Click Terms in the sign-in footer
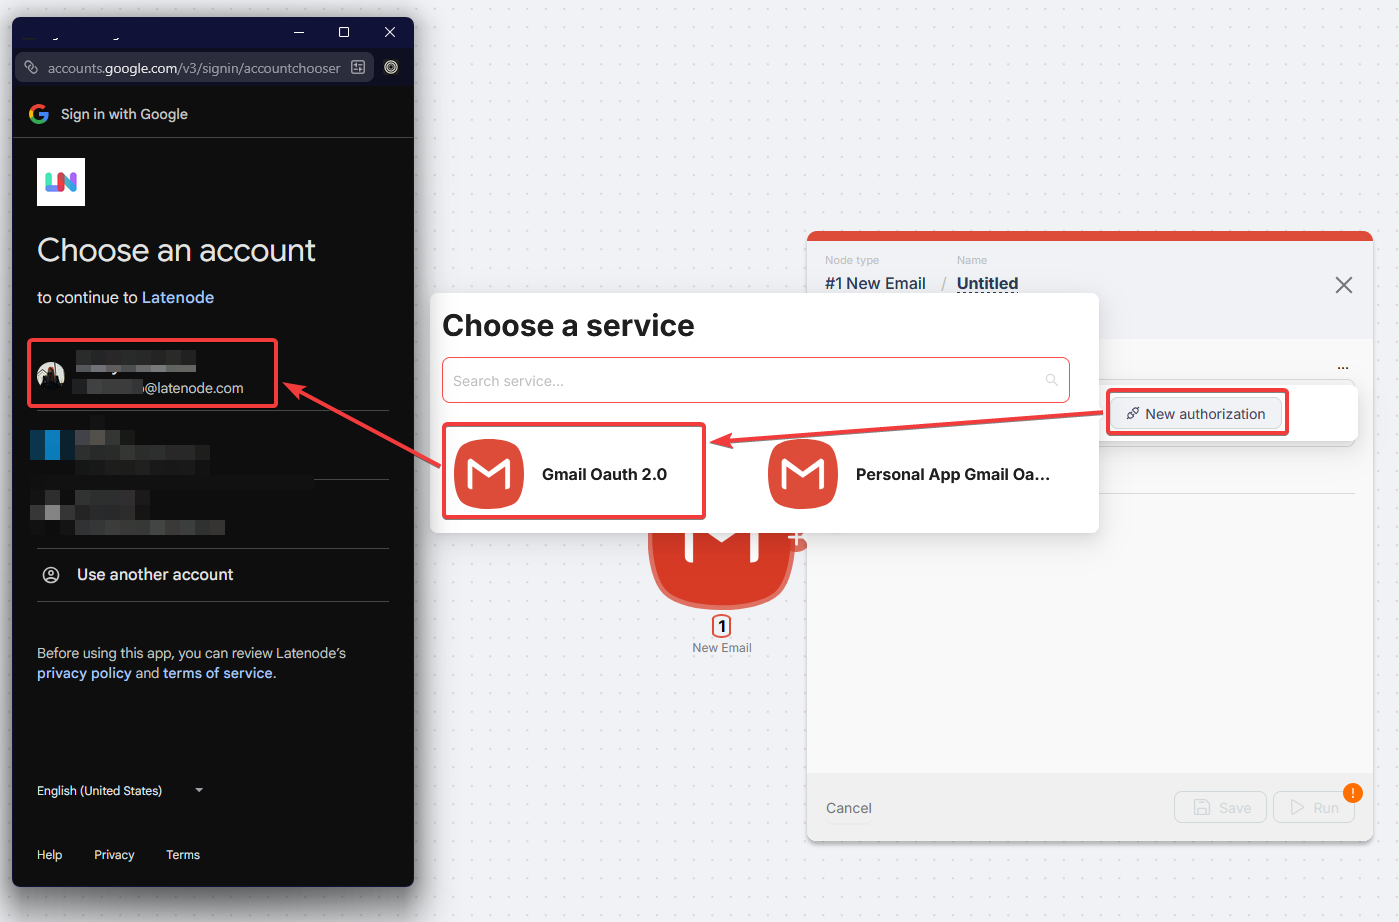Image resolution: width=1399 pixels, height=922 pixels. coord(182,854)
